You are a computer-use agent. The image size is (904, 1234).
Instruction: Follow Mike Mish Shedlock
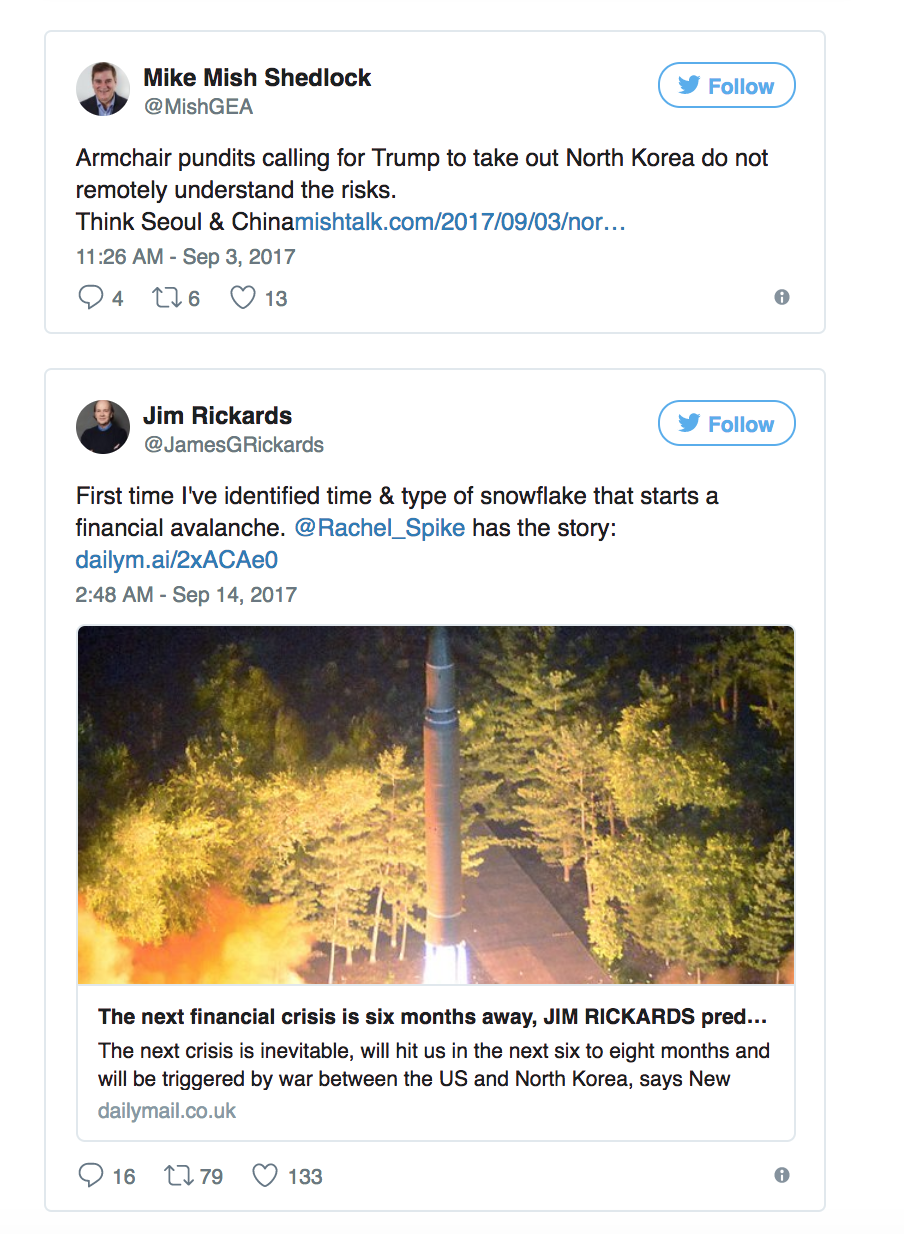point(726,86)
